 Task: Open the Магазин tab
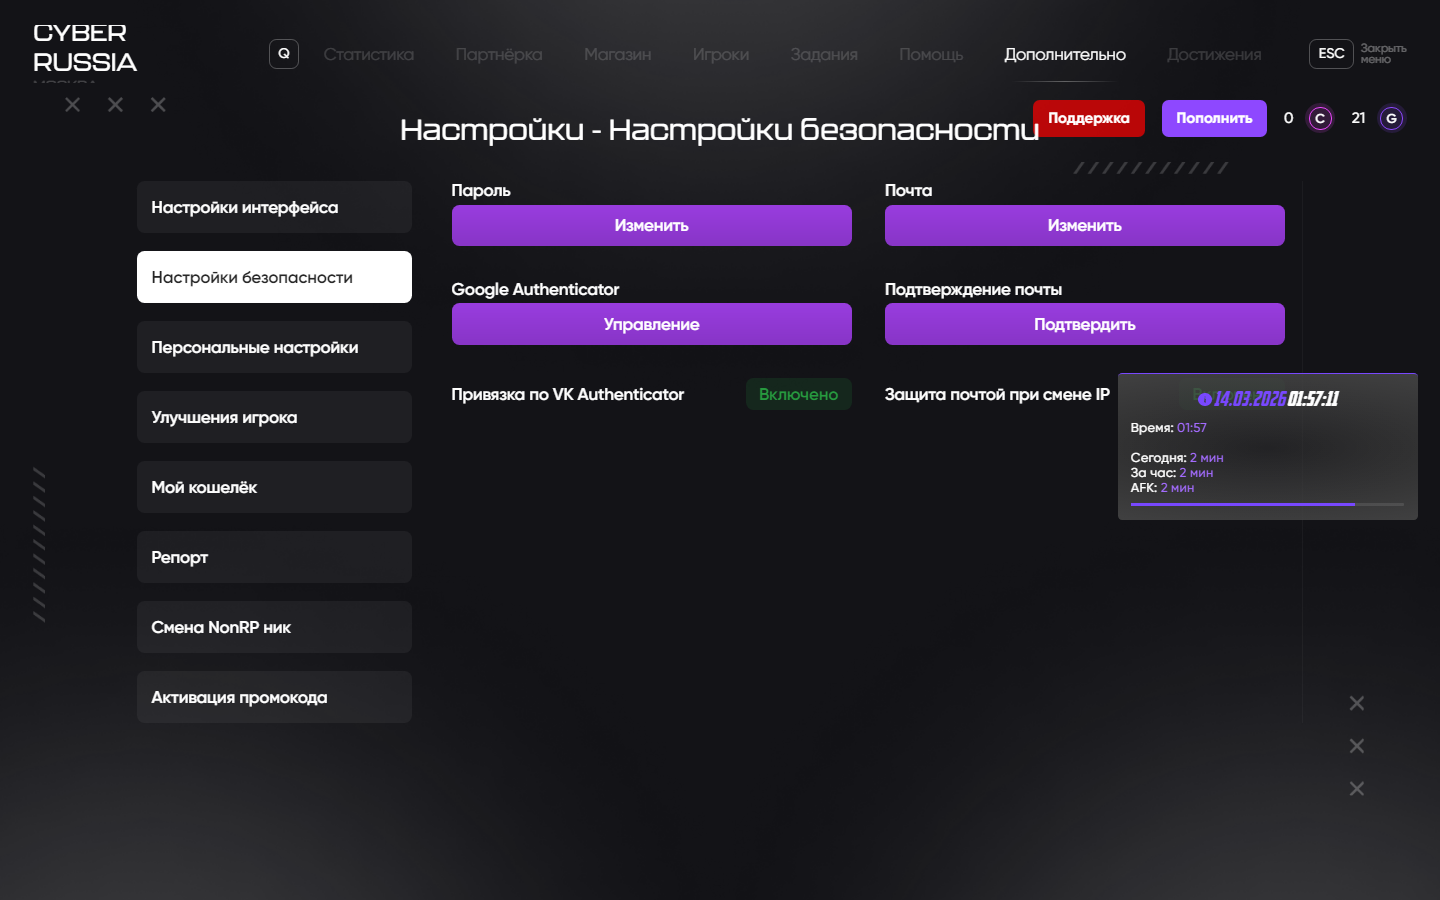click(x=617, y=55)
